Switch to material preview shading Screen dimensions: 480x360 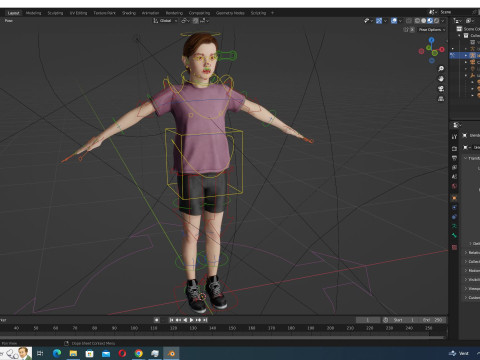pos(430,21)
